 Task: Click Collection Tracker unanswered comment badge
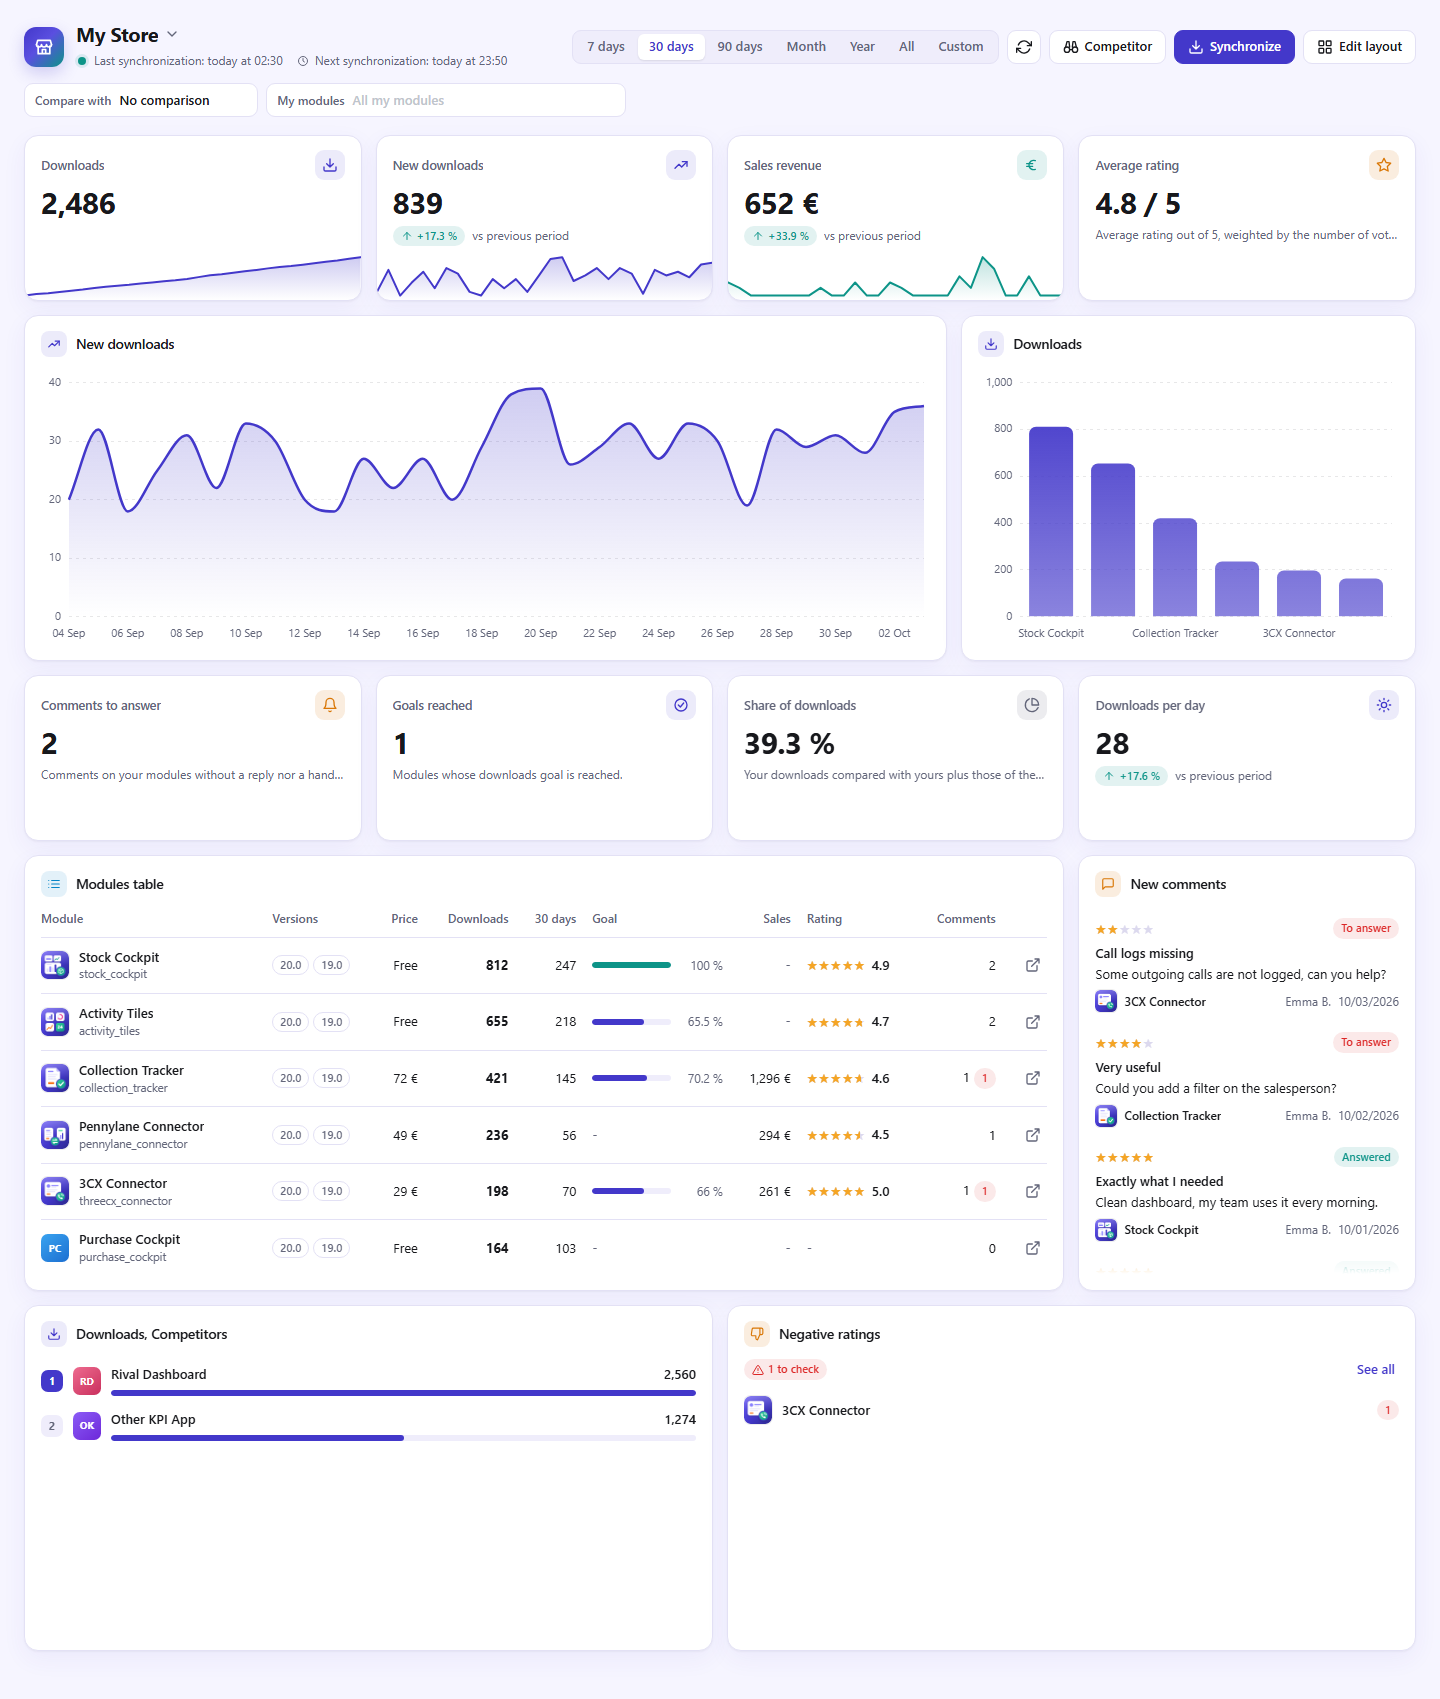click(x=984, y=1078)
